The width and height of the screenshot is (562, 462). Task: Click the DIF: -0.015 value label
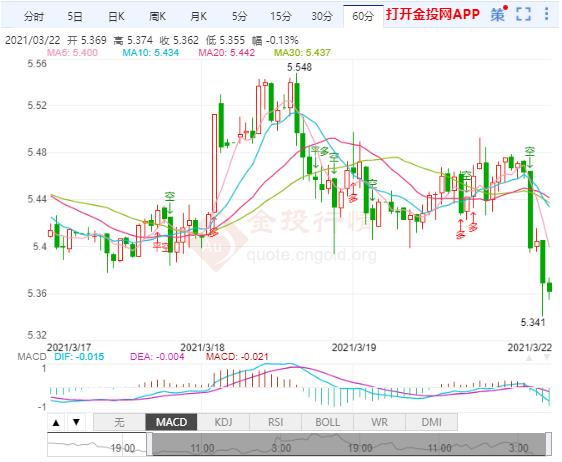(79, 357)
